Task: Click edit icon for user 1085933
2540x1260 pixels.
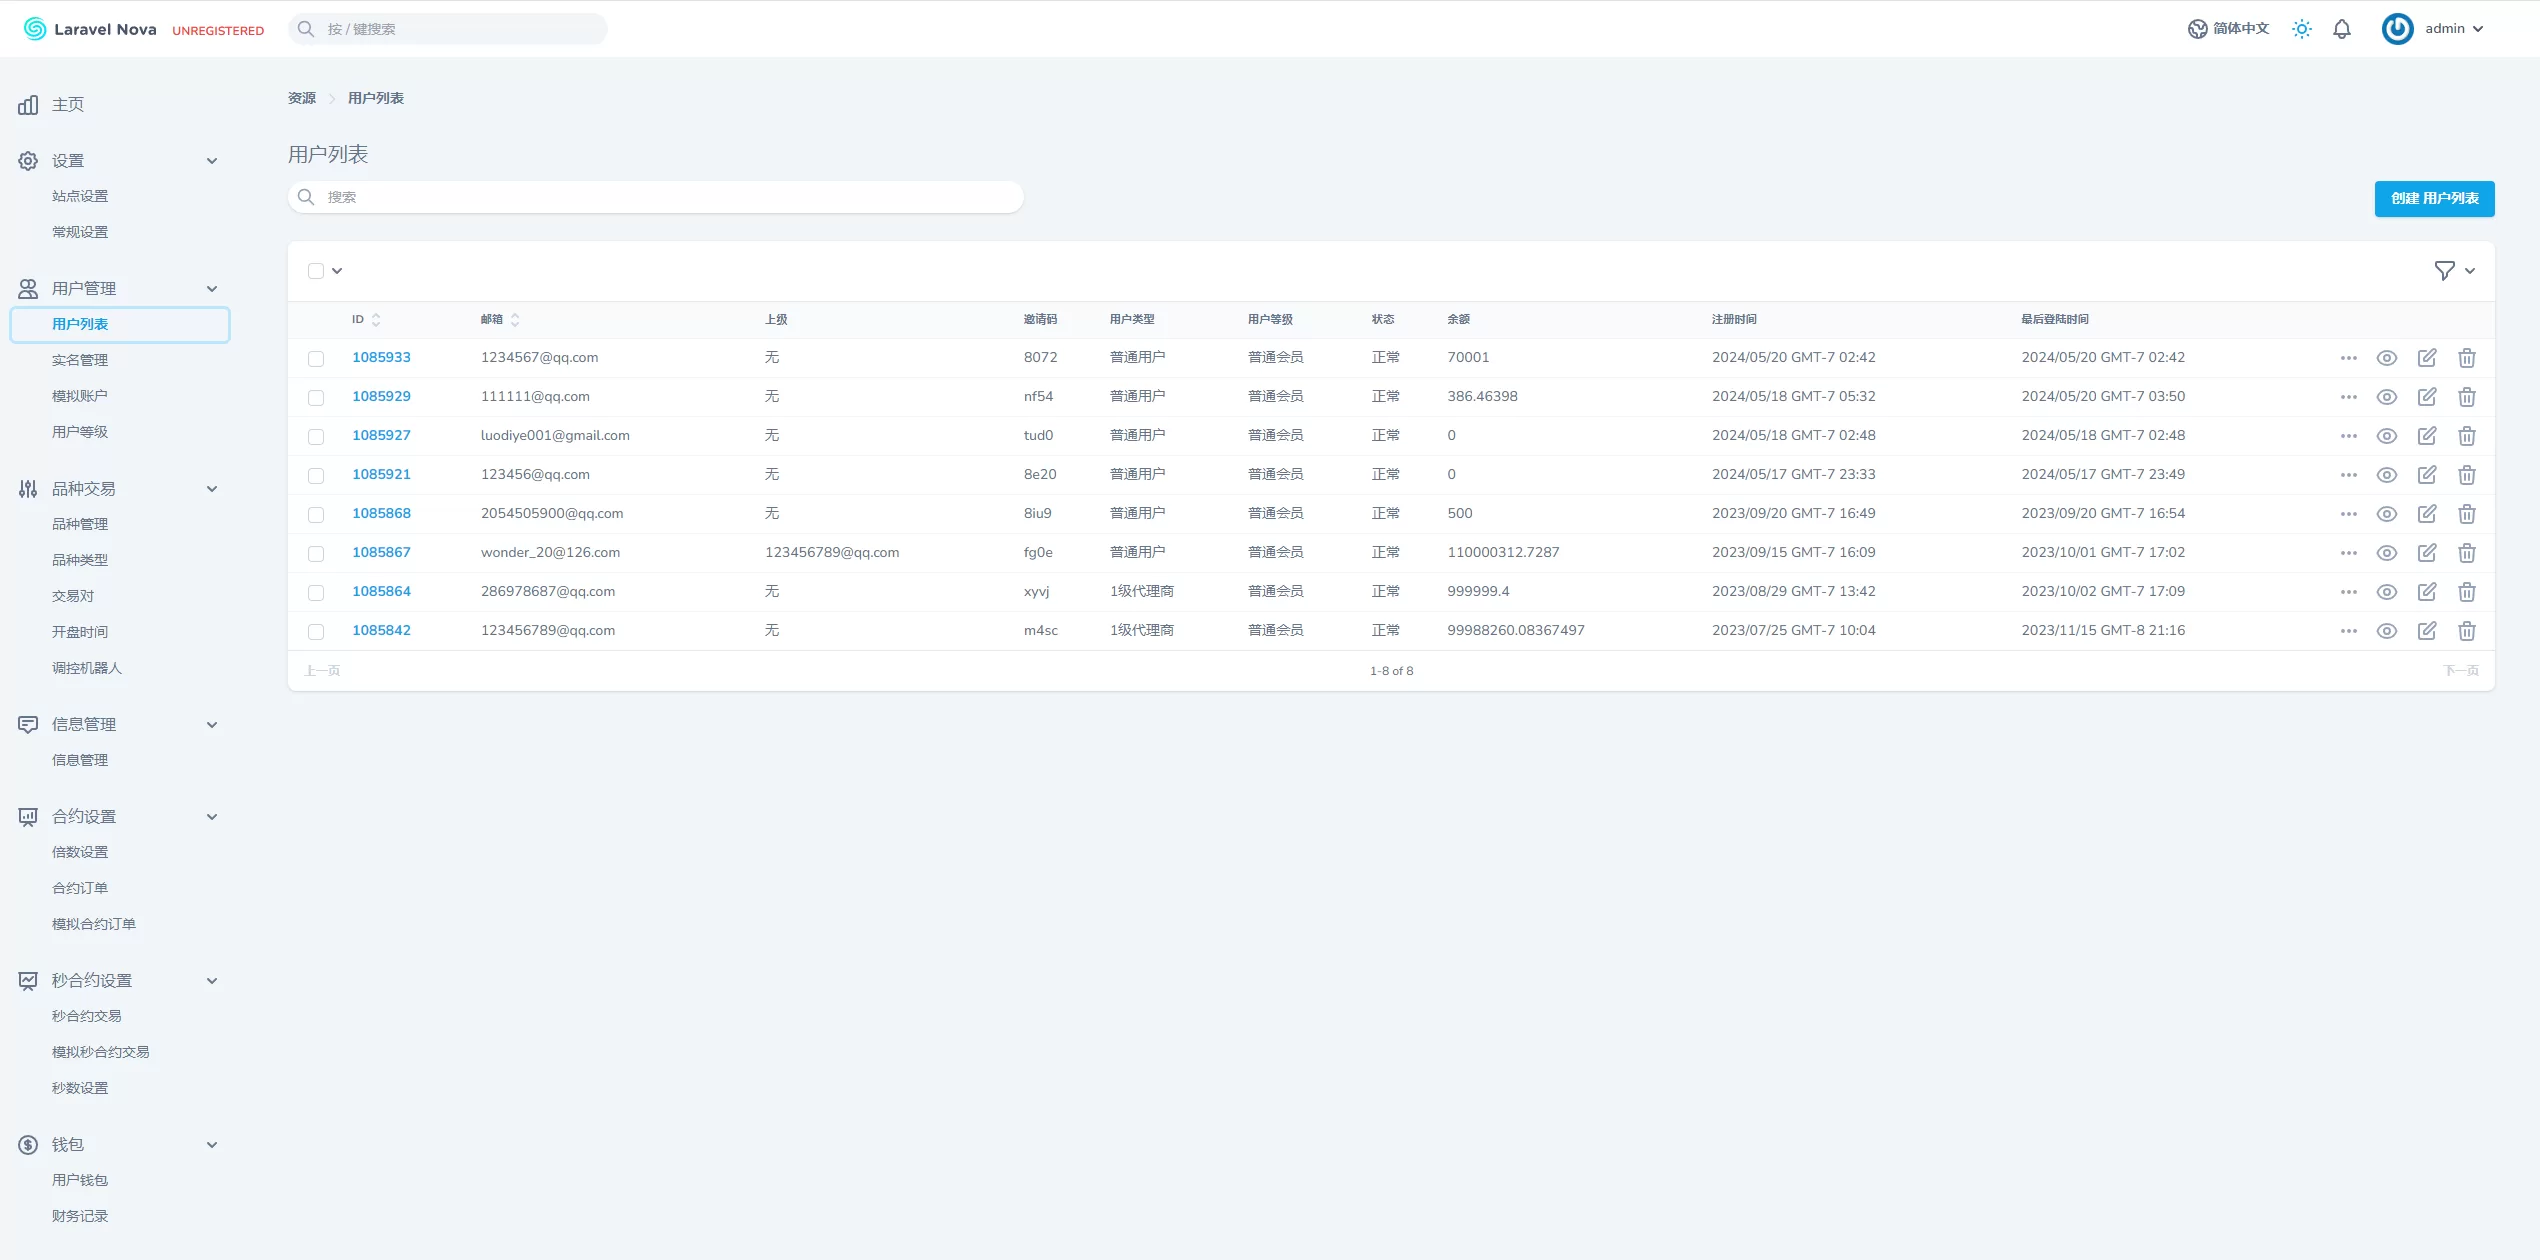Action: pyautogui.click(x=2427, y=358)
